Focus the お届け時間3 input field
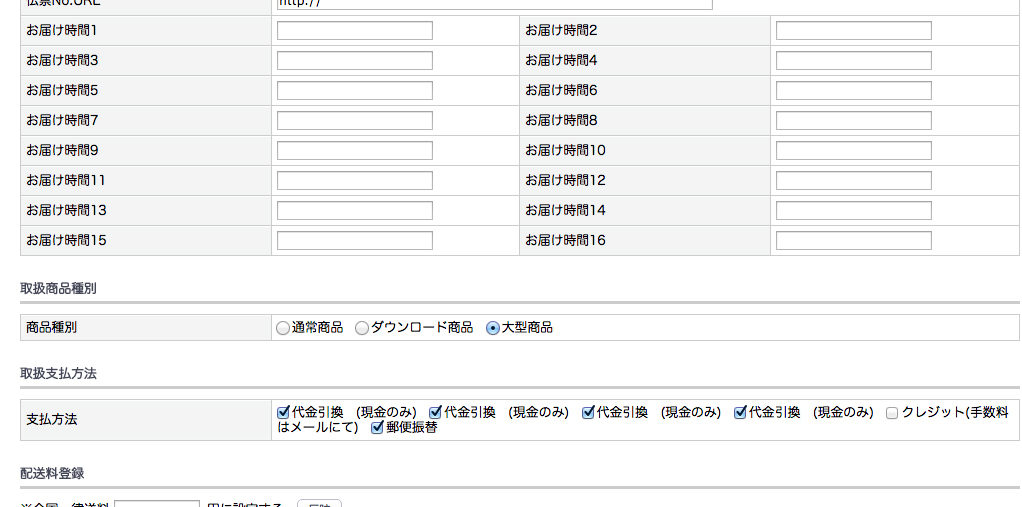Viewport: 1022px width, 507px height. click(354, 61)
